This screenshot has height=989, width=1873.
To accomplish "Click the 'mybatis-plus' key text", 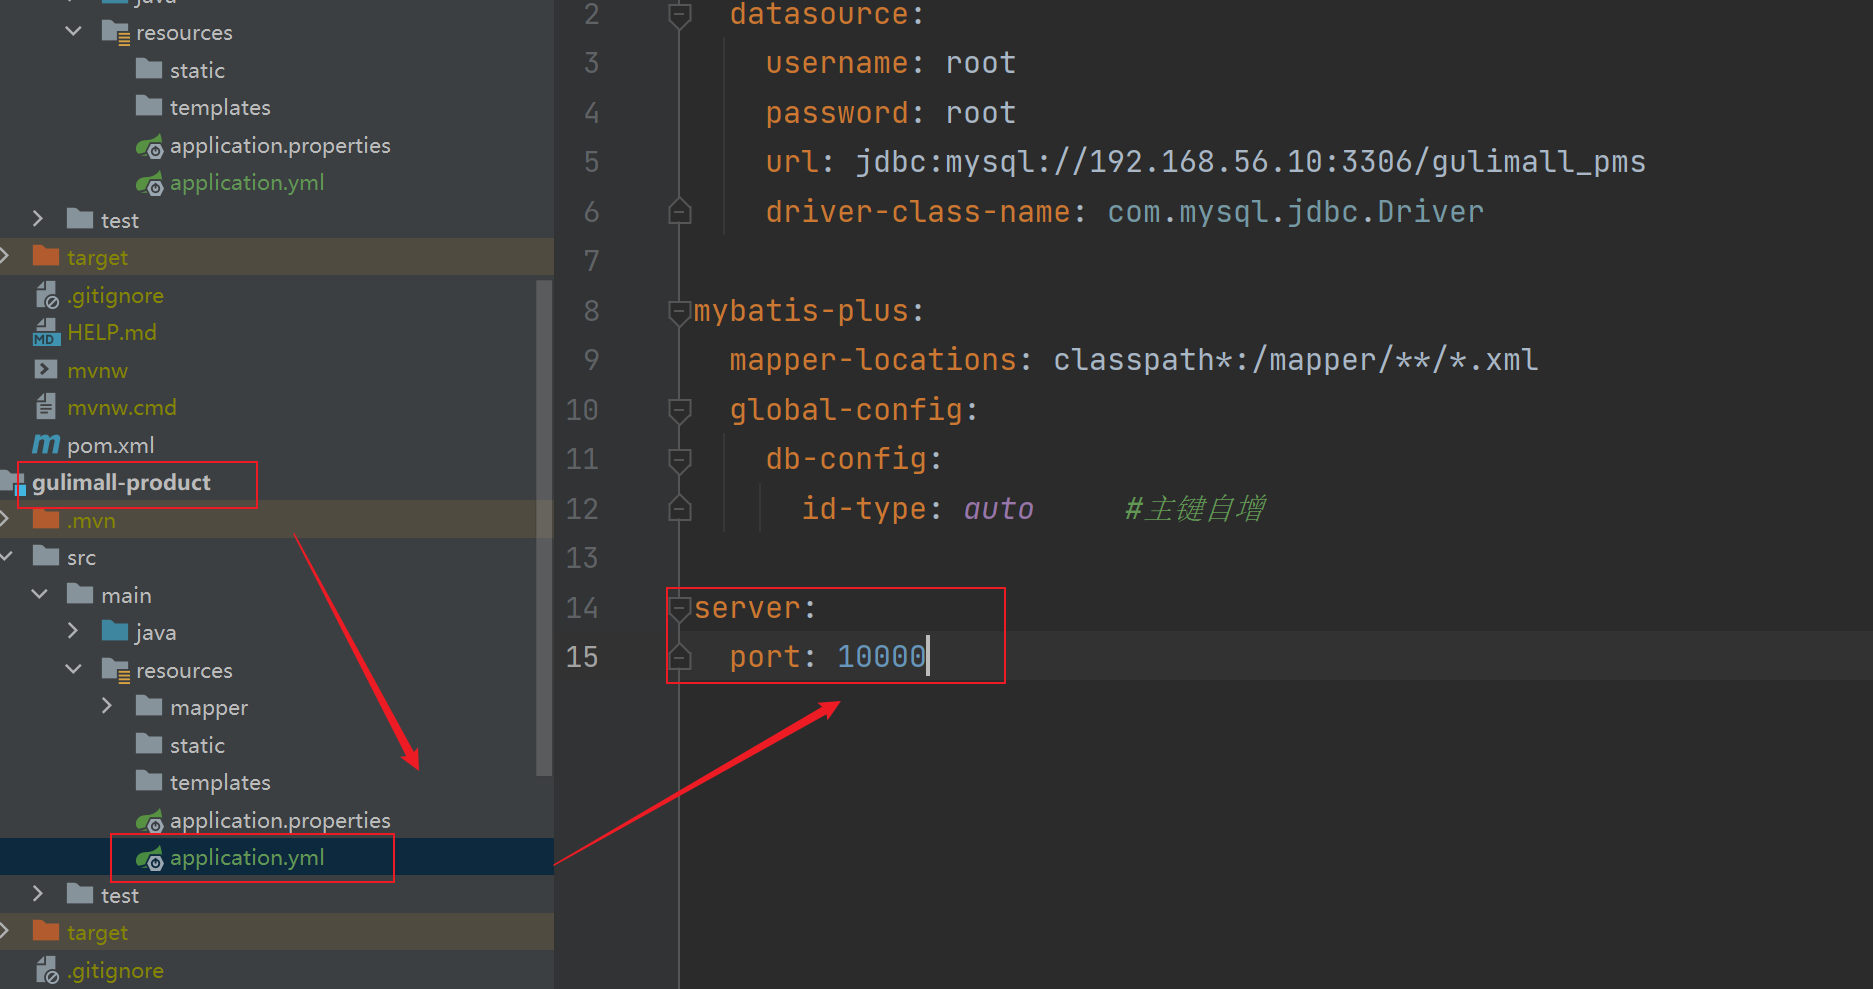I will click(801, 310).
